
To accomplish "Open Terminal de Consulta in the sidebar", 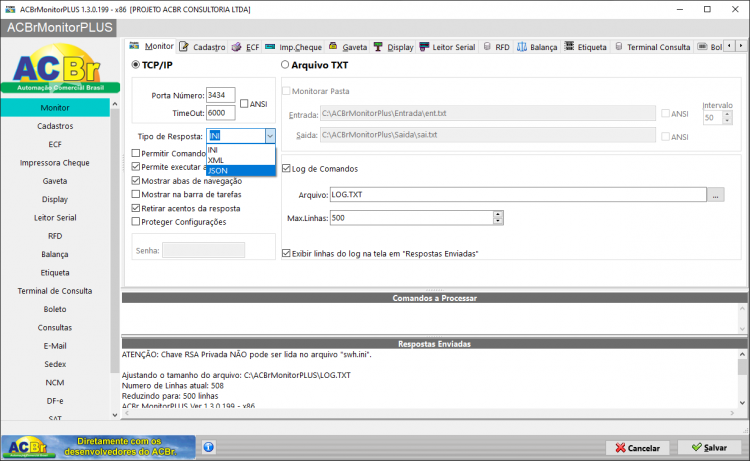I will (55, 291).
